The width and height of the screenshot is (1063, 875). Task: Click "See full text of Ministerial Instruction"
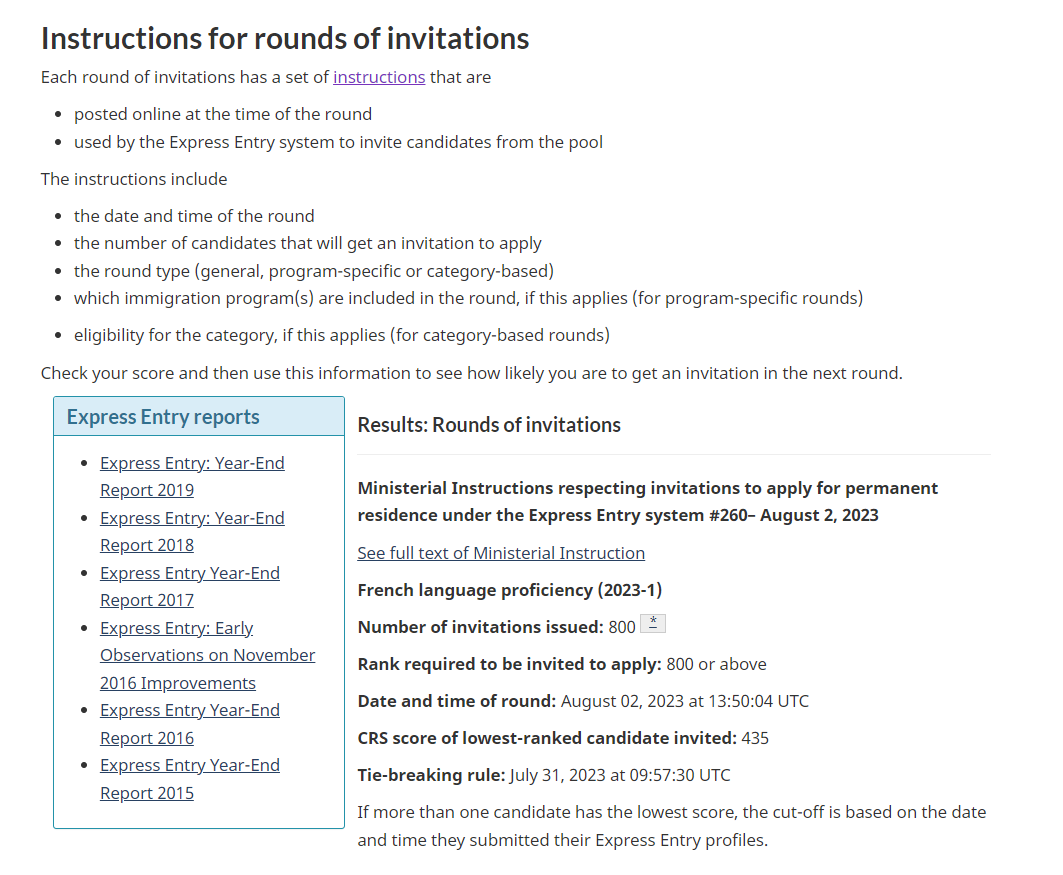tap(501, 553)
